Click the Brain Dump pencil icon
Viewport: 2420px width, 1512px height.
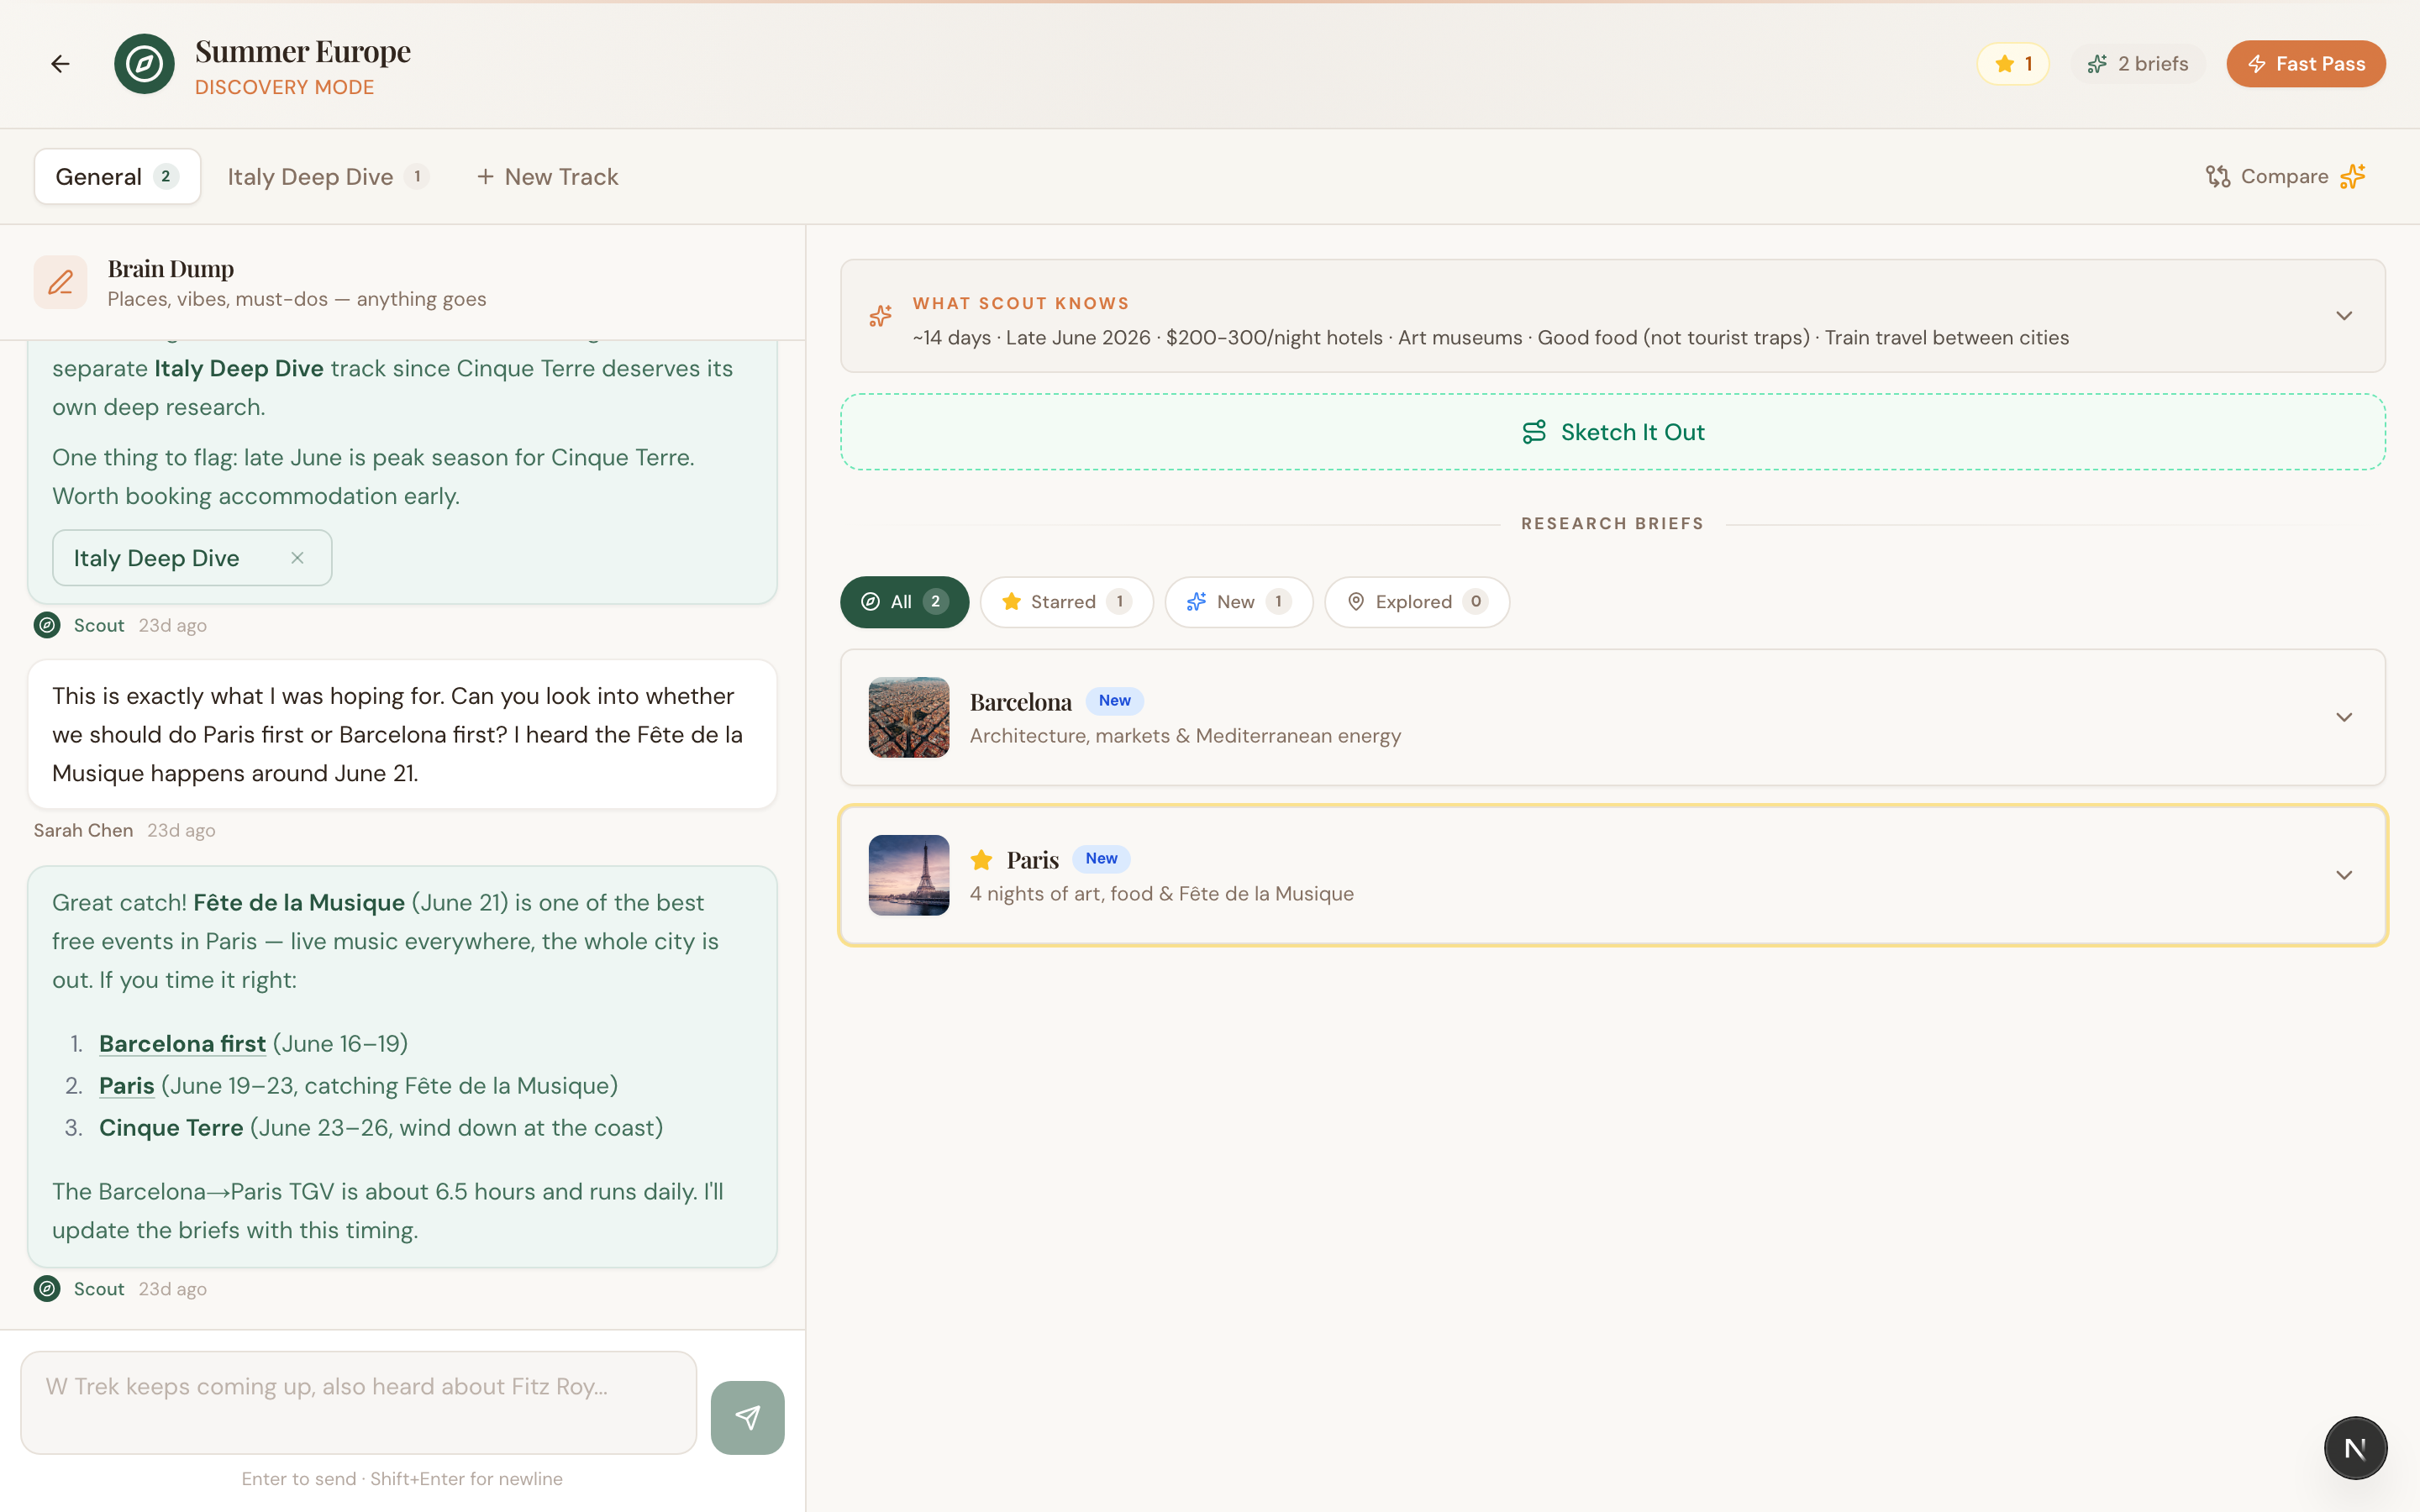(61, 282)
